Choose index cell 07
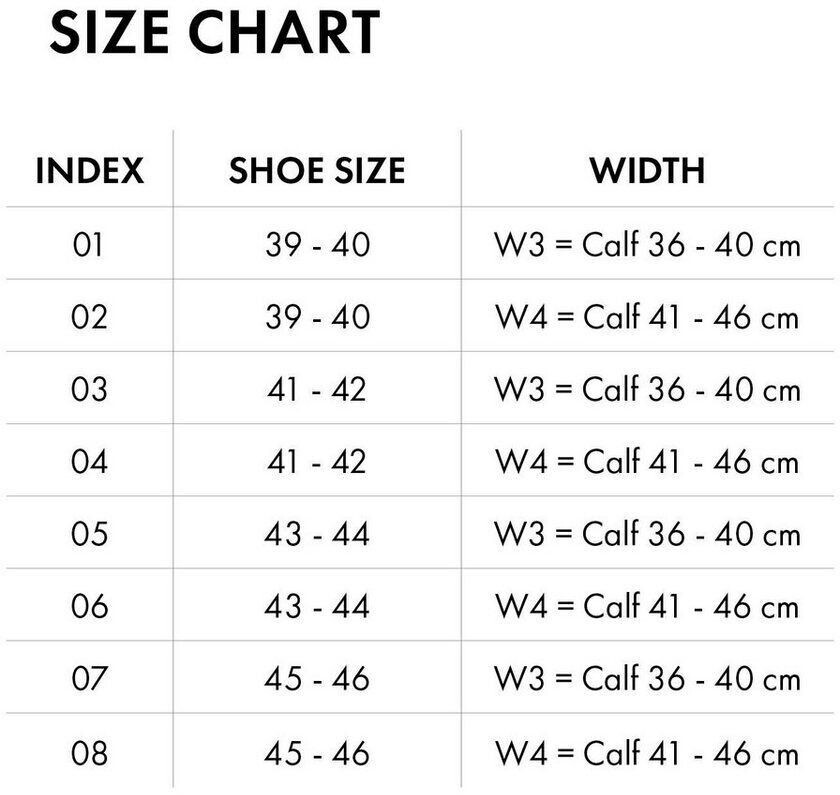Image resolution: width=840 pixels, height=795 pixels. point(89,679)
